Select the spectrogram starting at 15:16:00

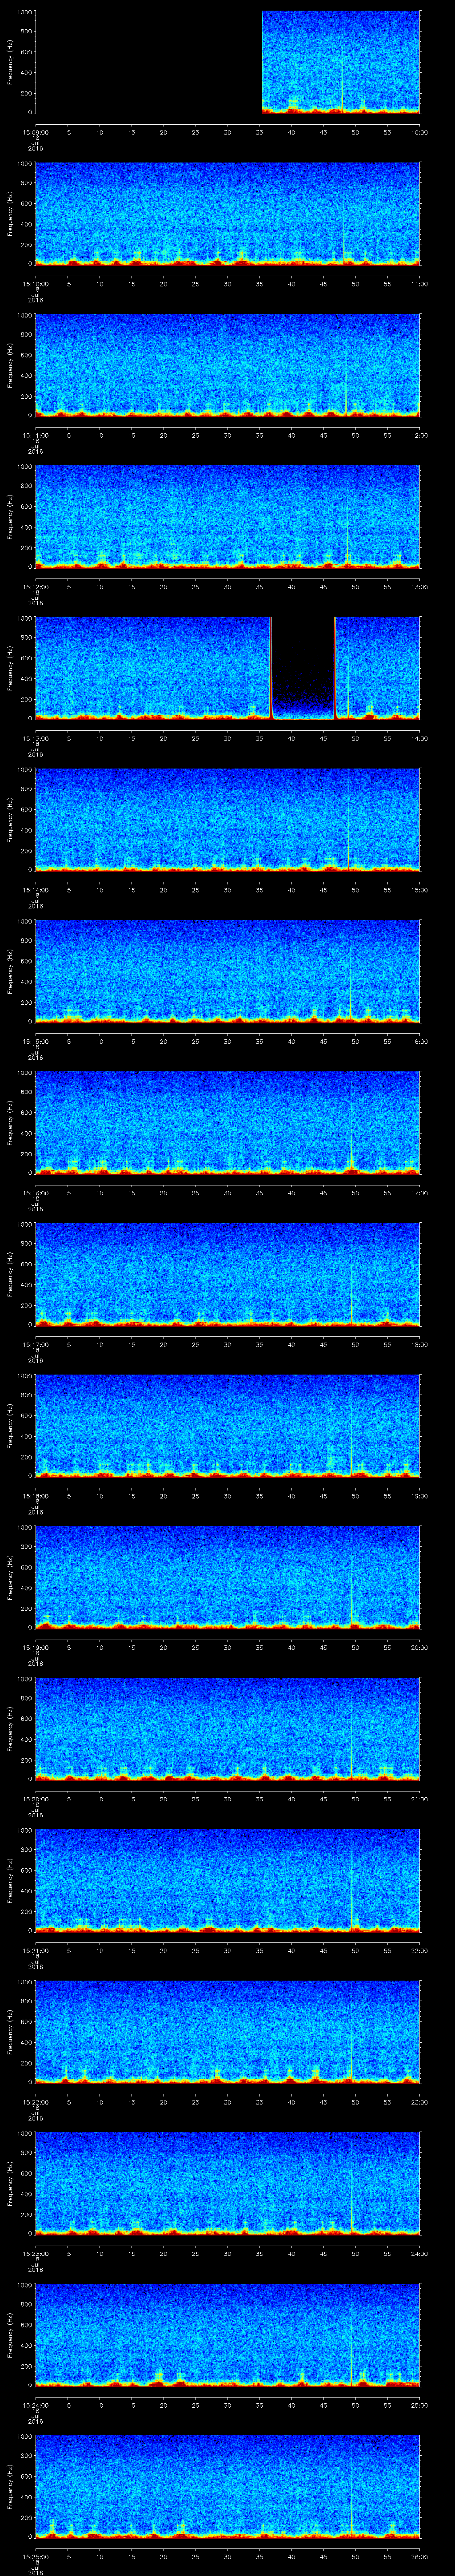(227, 1123)
